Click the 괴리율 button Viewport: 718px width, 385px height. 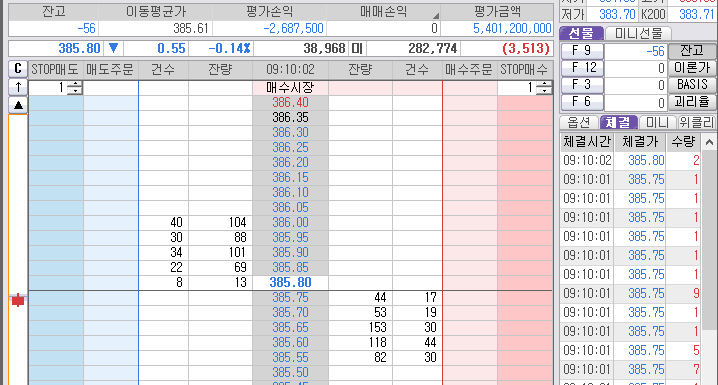click(x=691, y=102)
